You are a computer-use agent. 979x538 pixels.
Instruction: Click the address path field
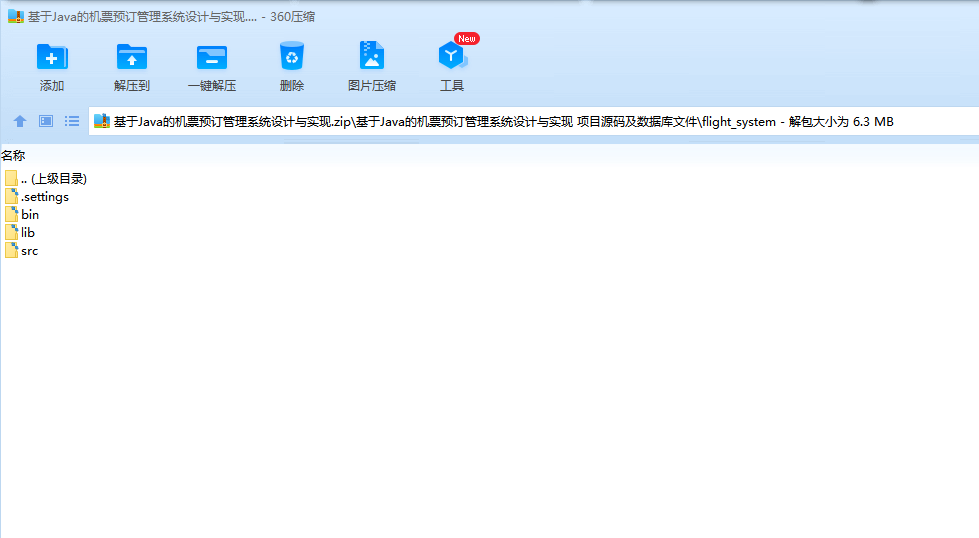pyautogui.click(x=534, y=121)
